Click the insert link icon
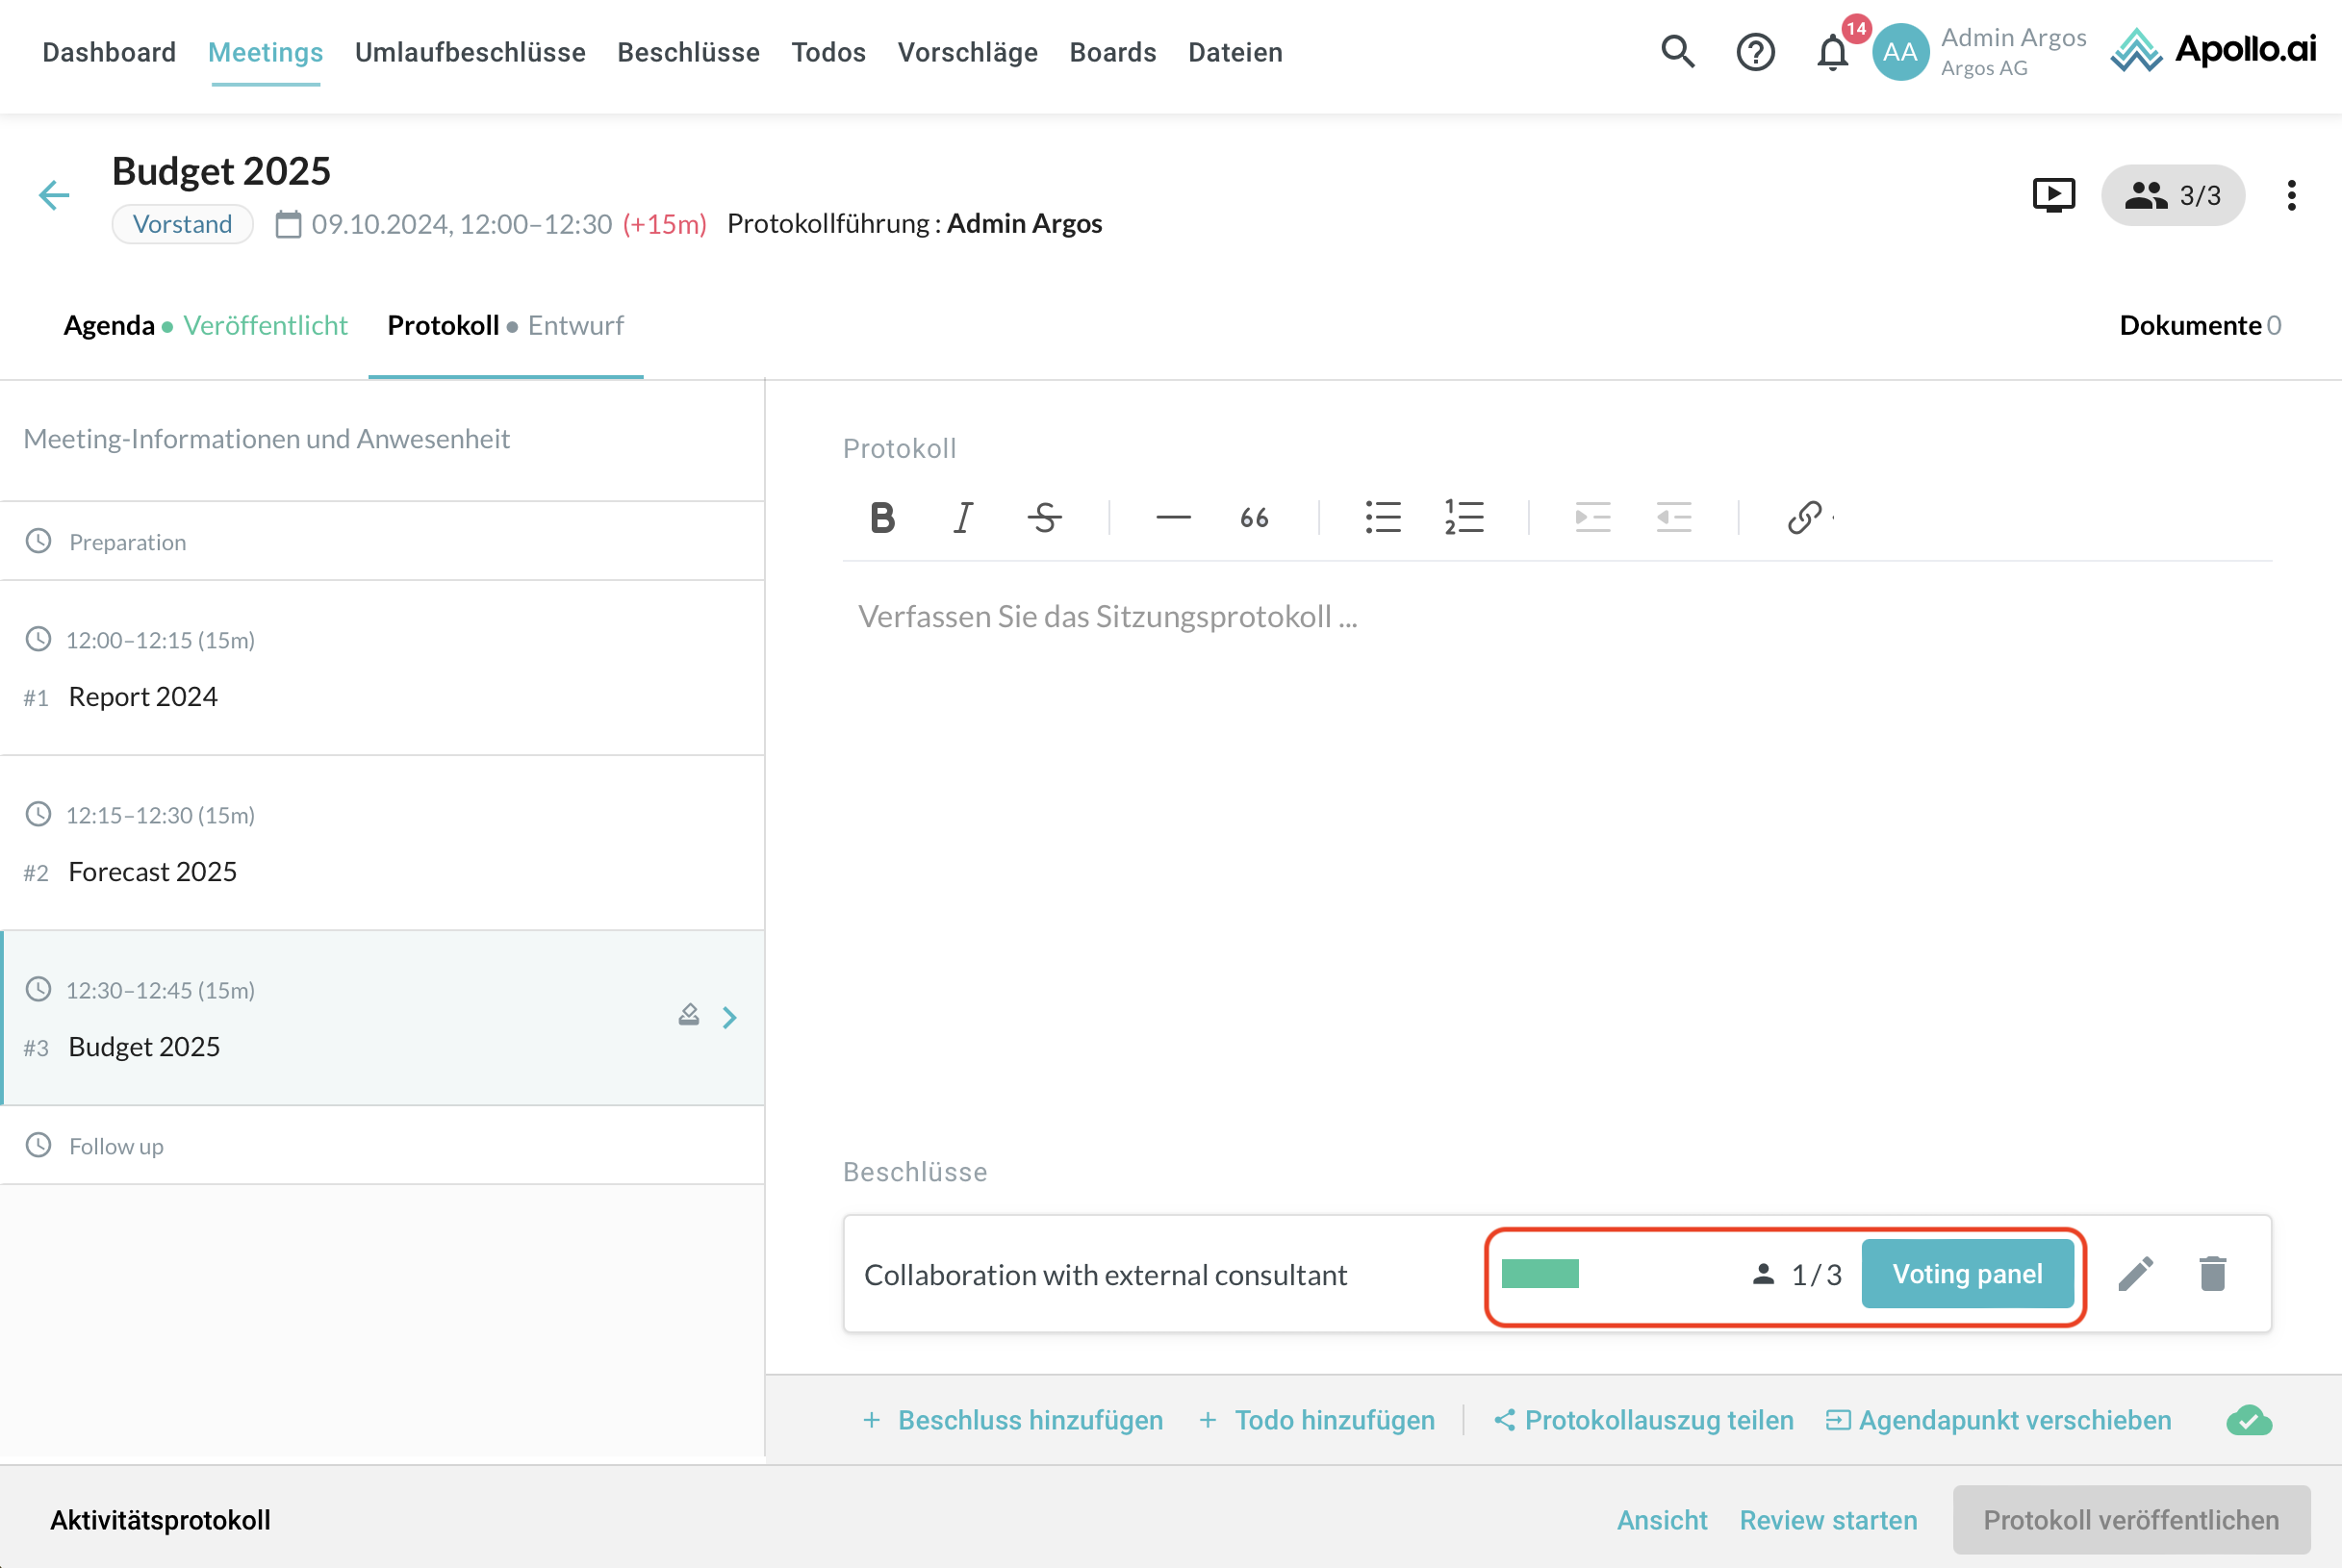Screen dimensions: 2342x1568 (x=1804, y=518)
